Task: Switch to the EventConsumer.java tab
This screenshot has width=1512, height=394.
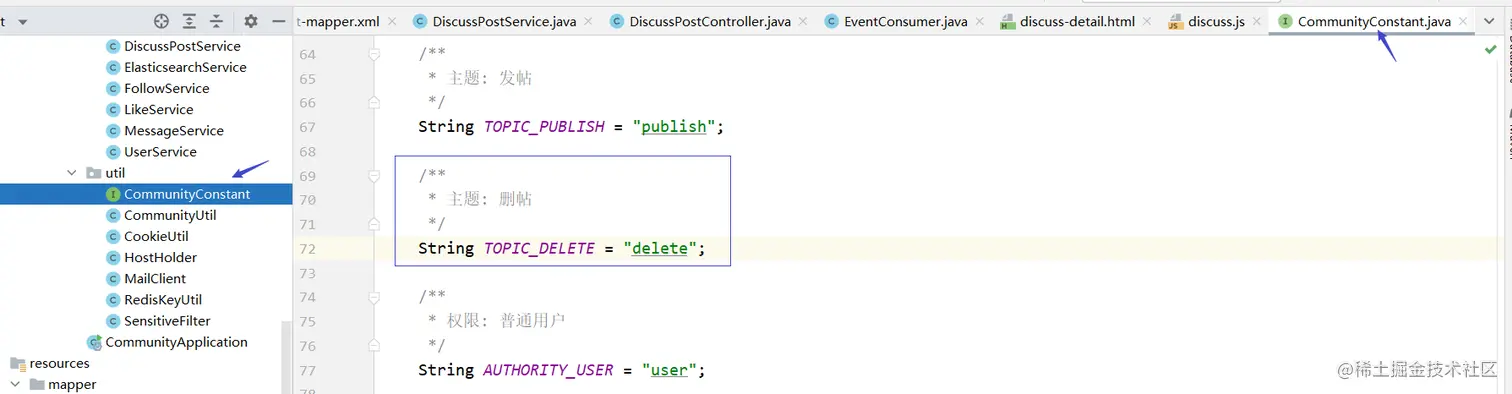Action: 905,21
